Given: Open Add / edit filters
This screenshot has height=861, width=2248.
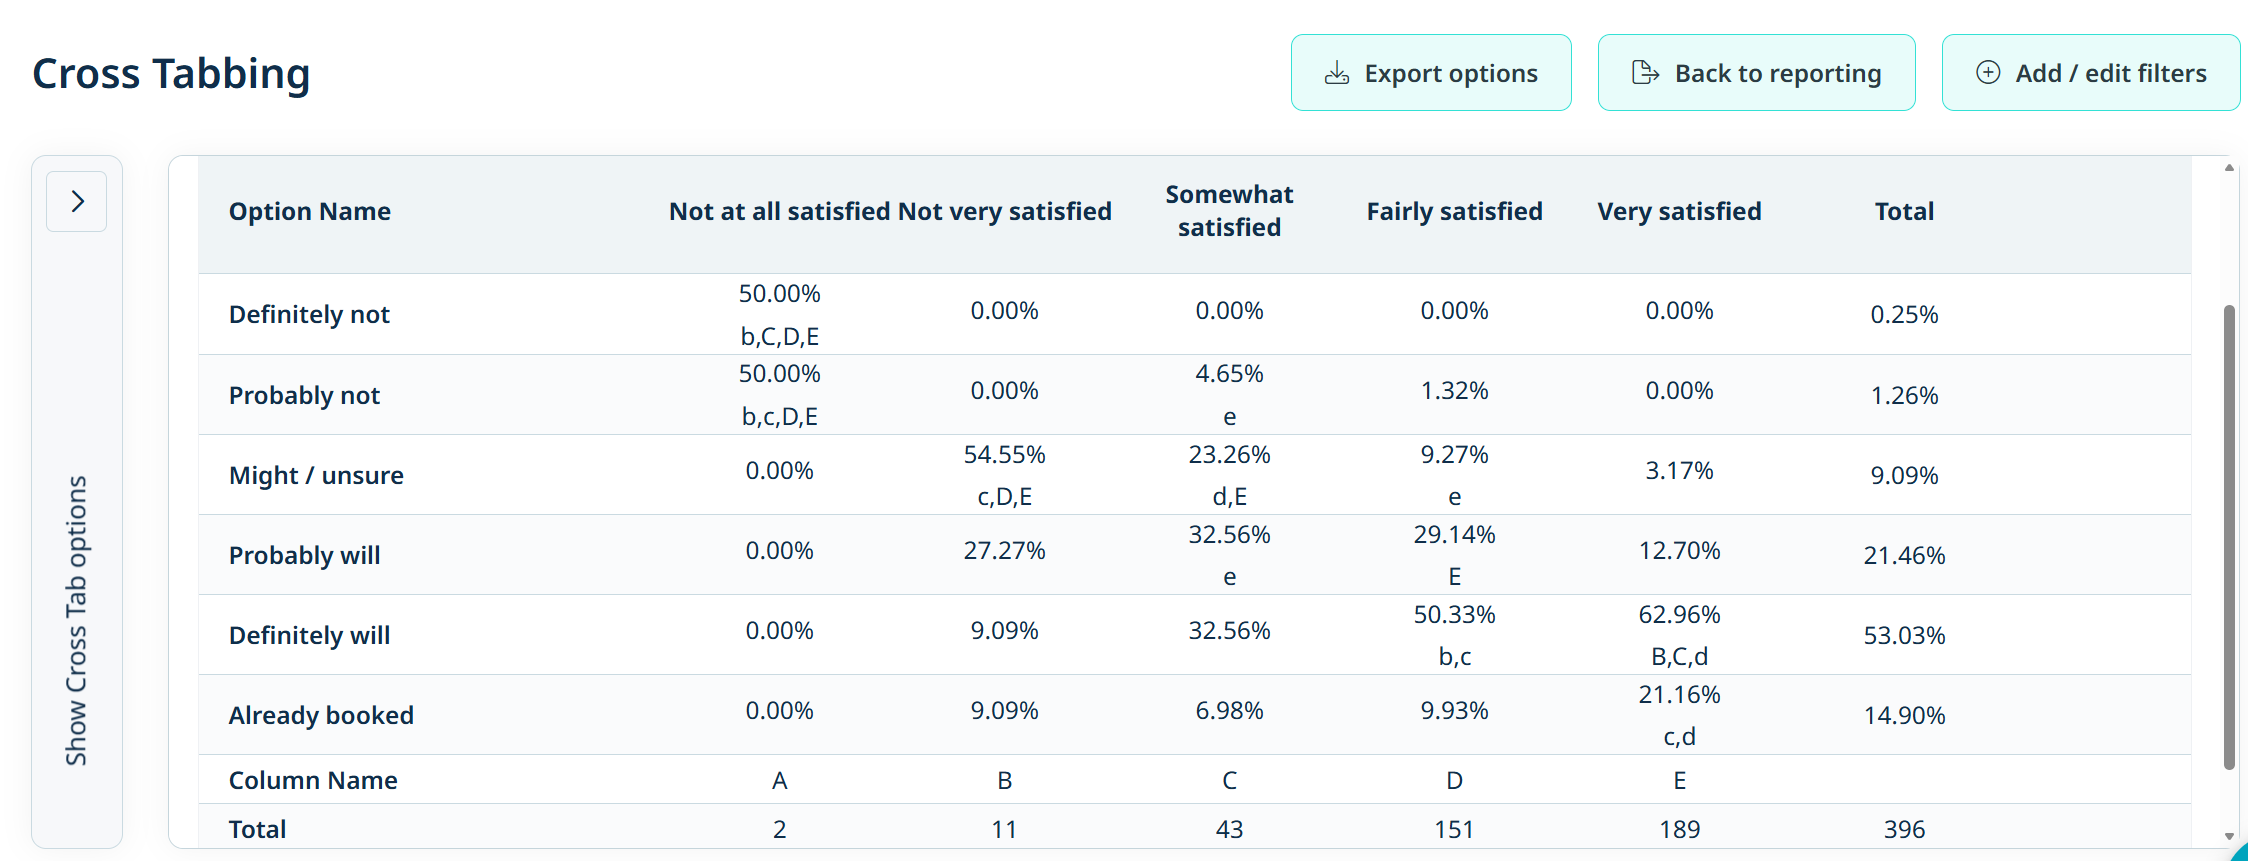Looking at the screenshot, I should pos(2090,73).
